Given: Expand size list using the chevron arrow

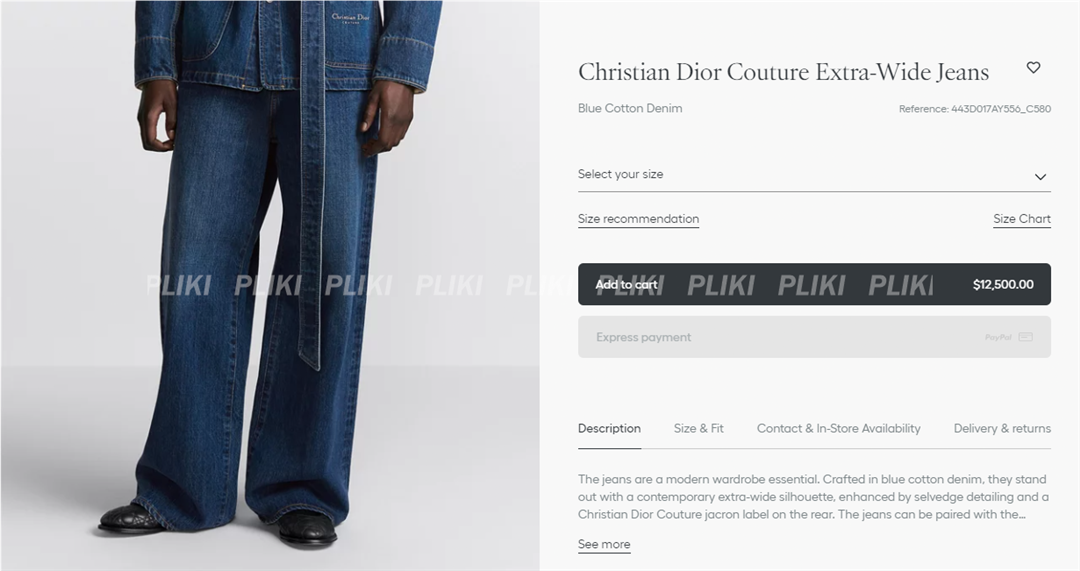Looking at the screenshot, I should 1040,177.
